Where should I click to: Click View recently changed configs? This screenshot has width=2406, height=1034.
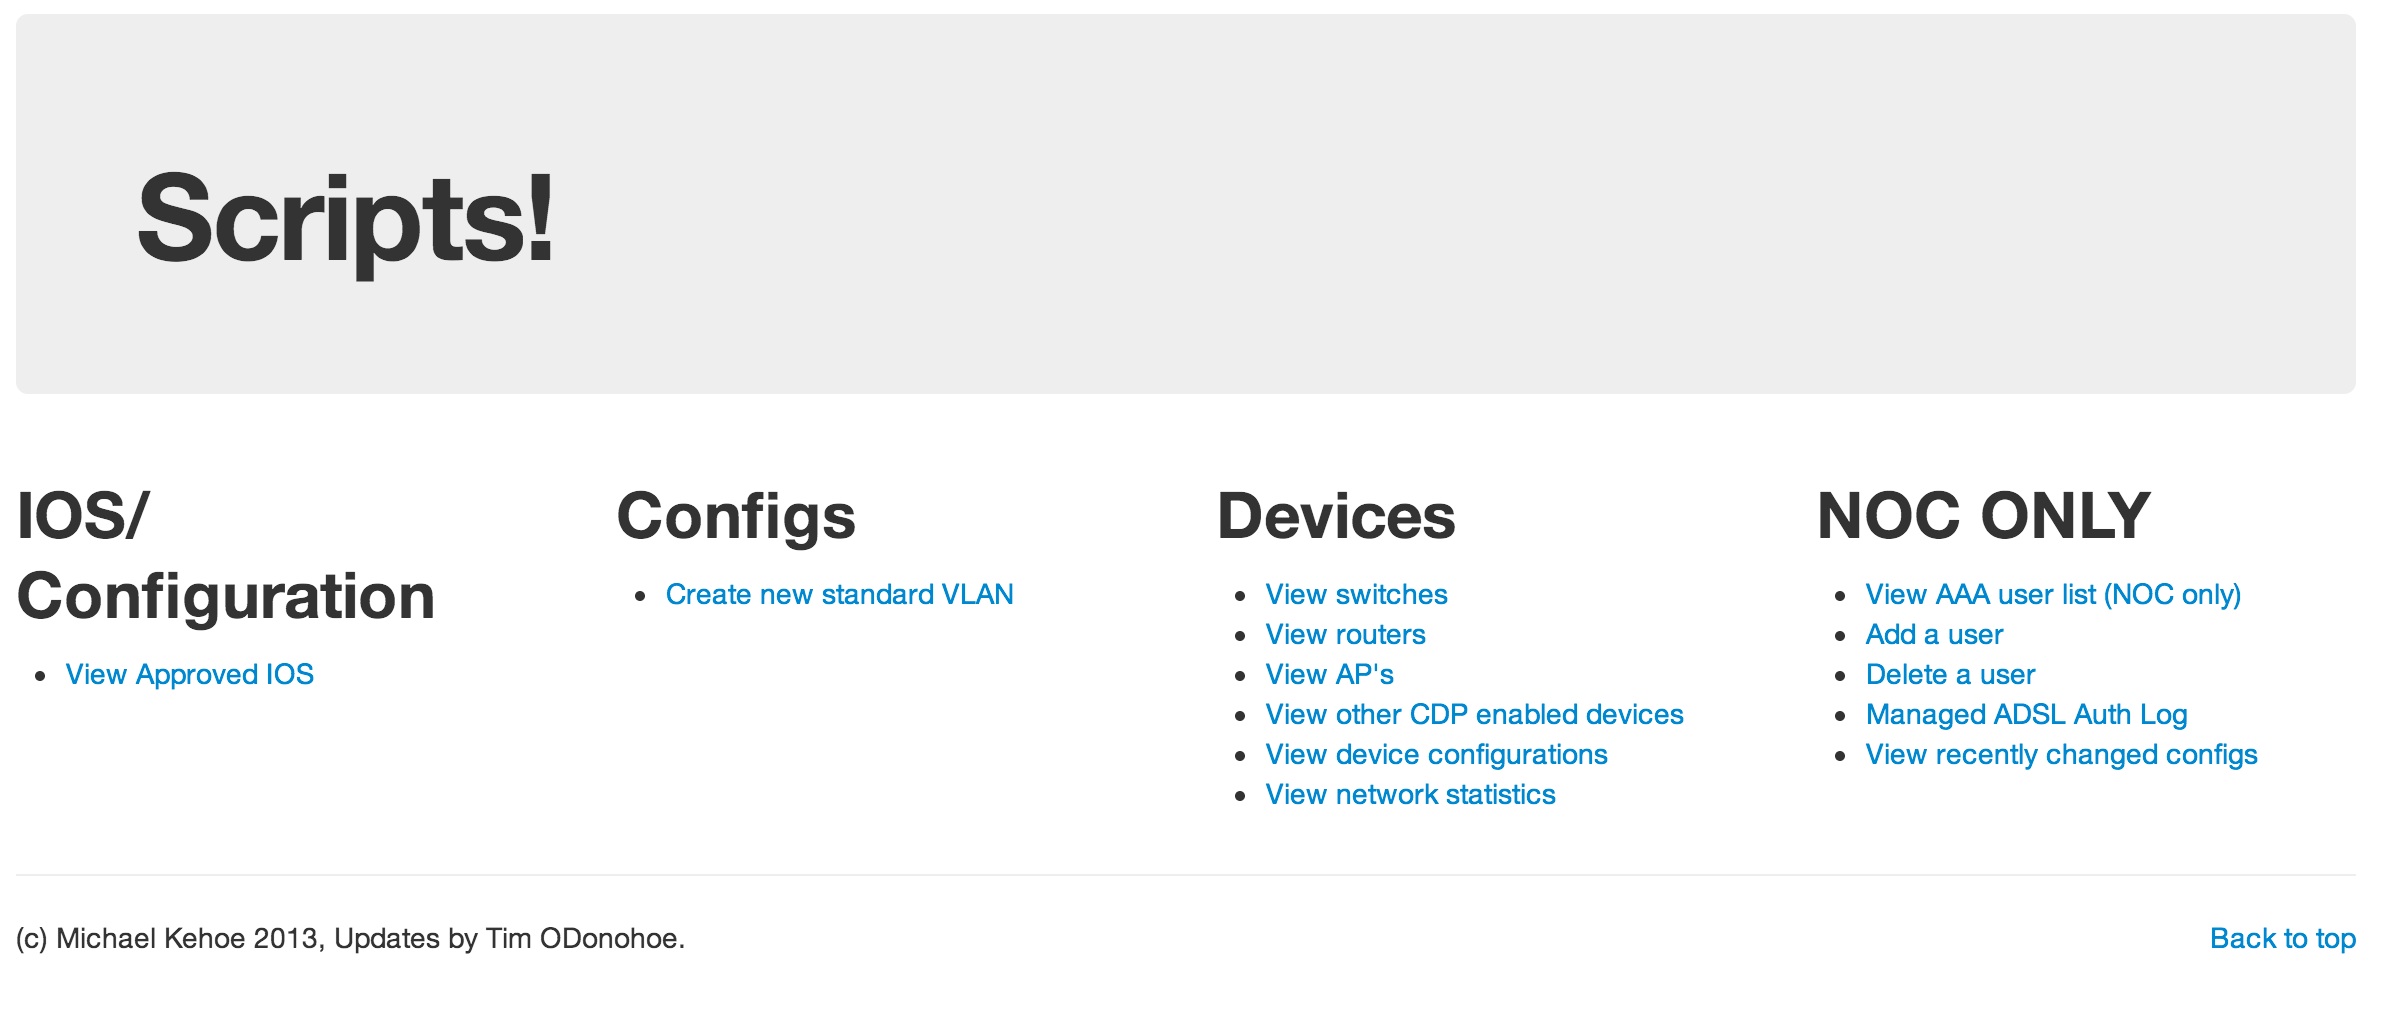coord(2062,755)
